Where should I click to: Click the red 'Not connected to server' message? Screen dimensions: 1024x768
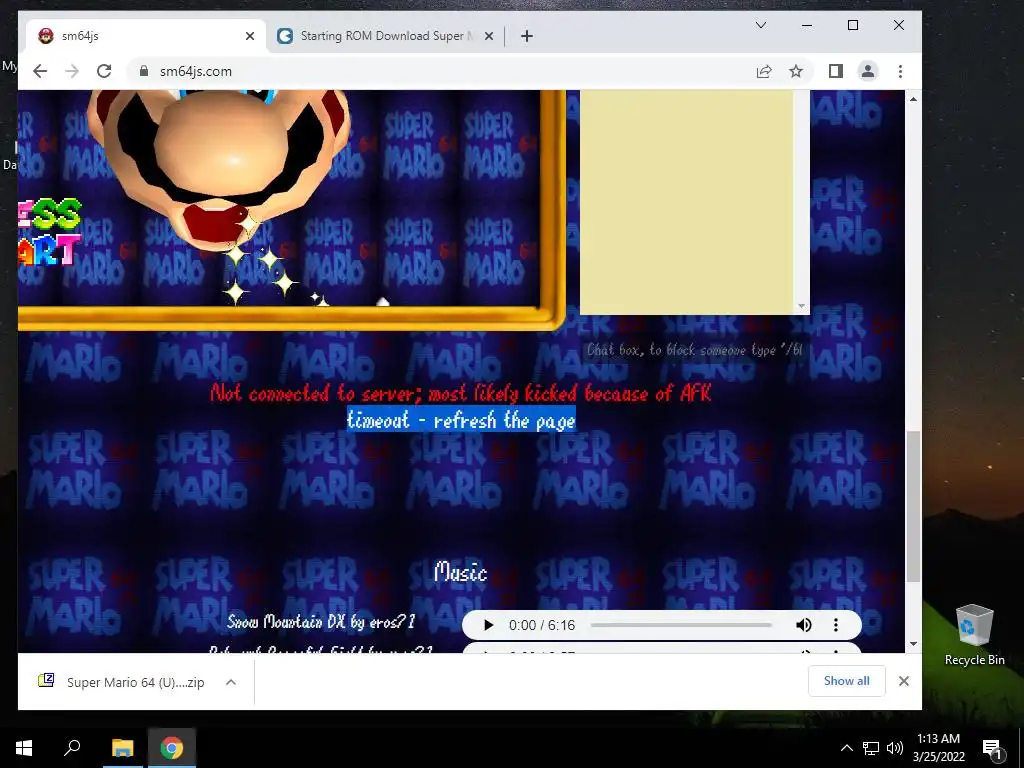click(461, 393)
